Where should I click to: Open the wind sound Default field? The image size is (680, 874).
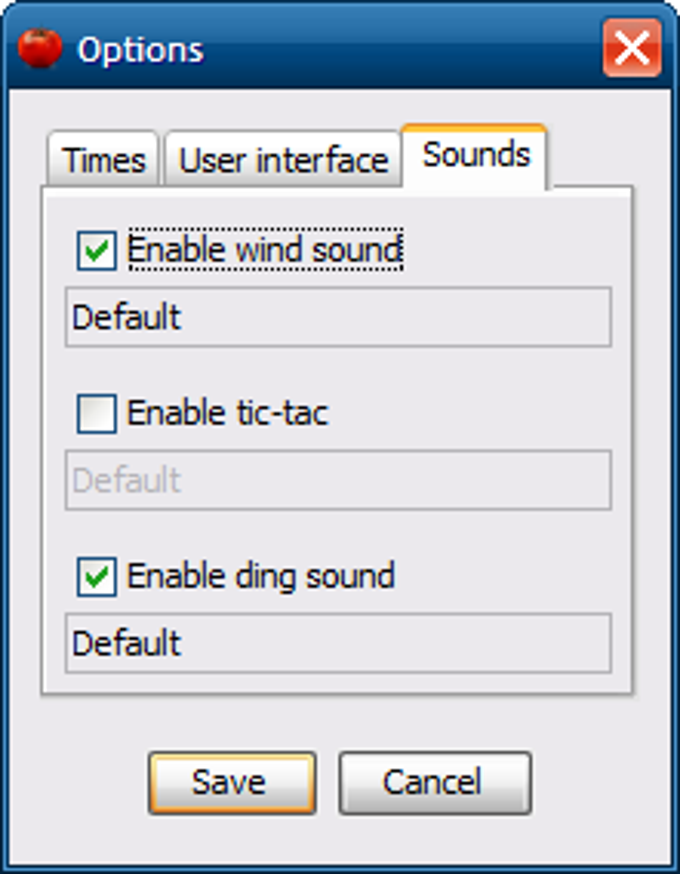pos(338,317)
